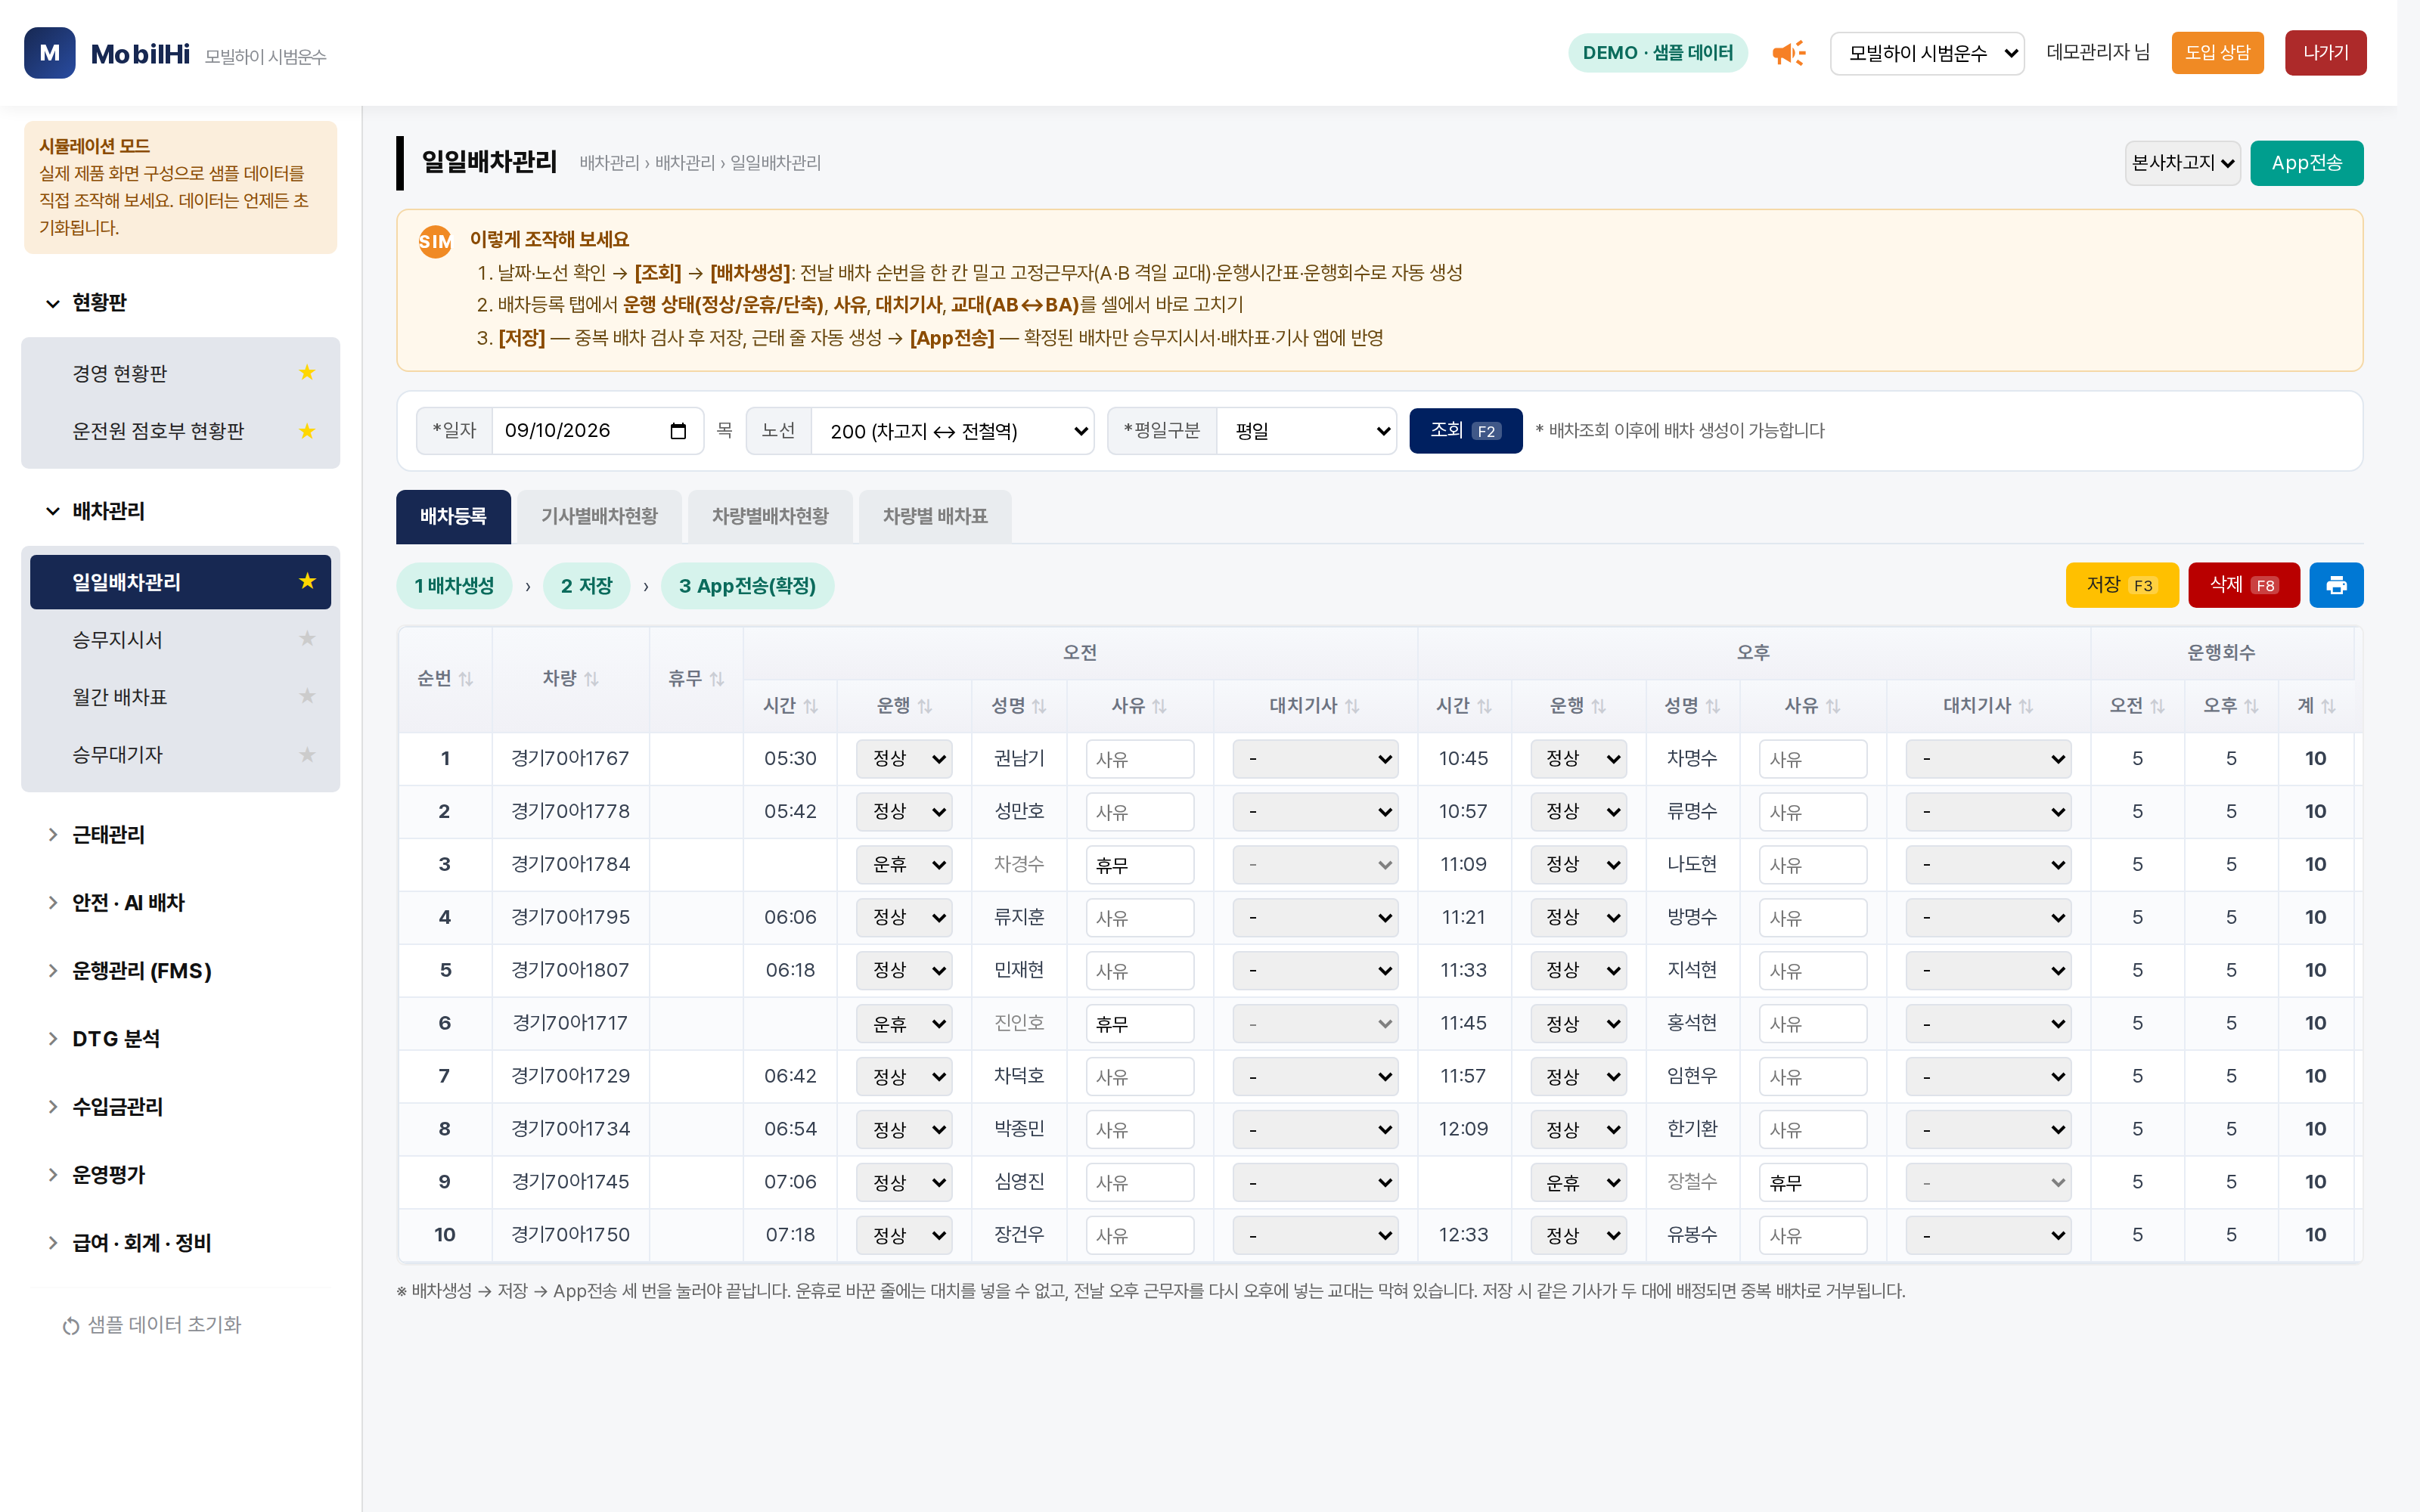The image size is (2420, 1512).
Task: Sort by 운행회수 오후 column icon
Action: [x=2251, y=706]
